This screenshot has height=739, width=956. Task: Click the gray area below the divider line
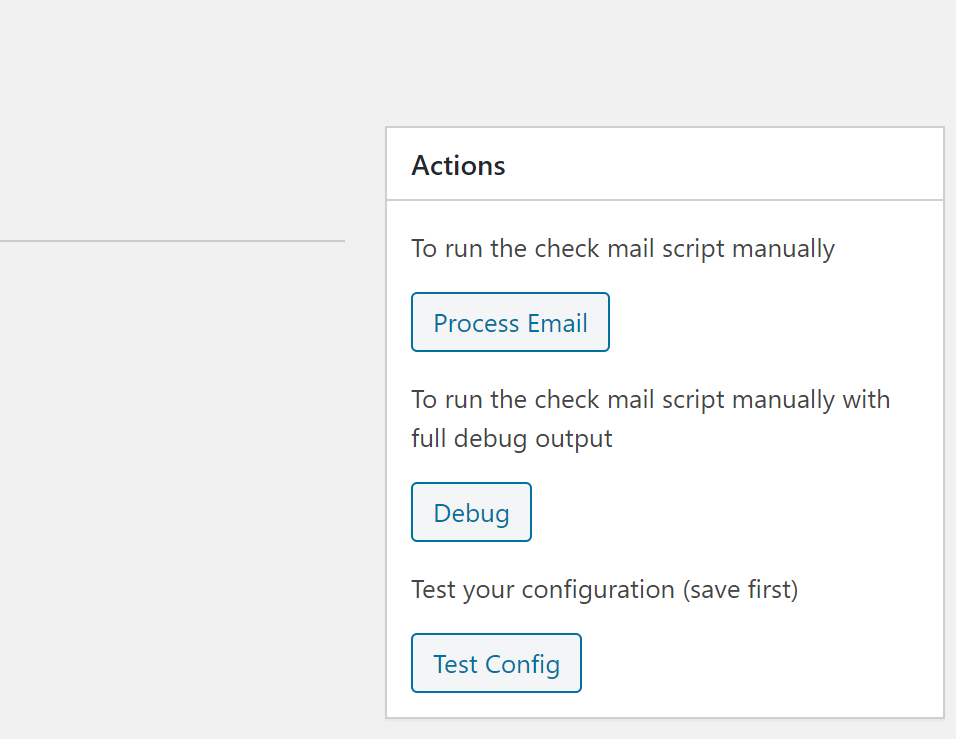click(172, 450)
